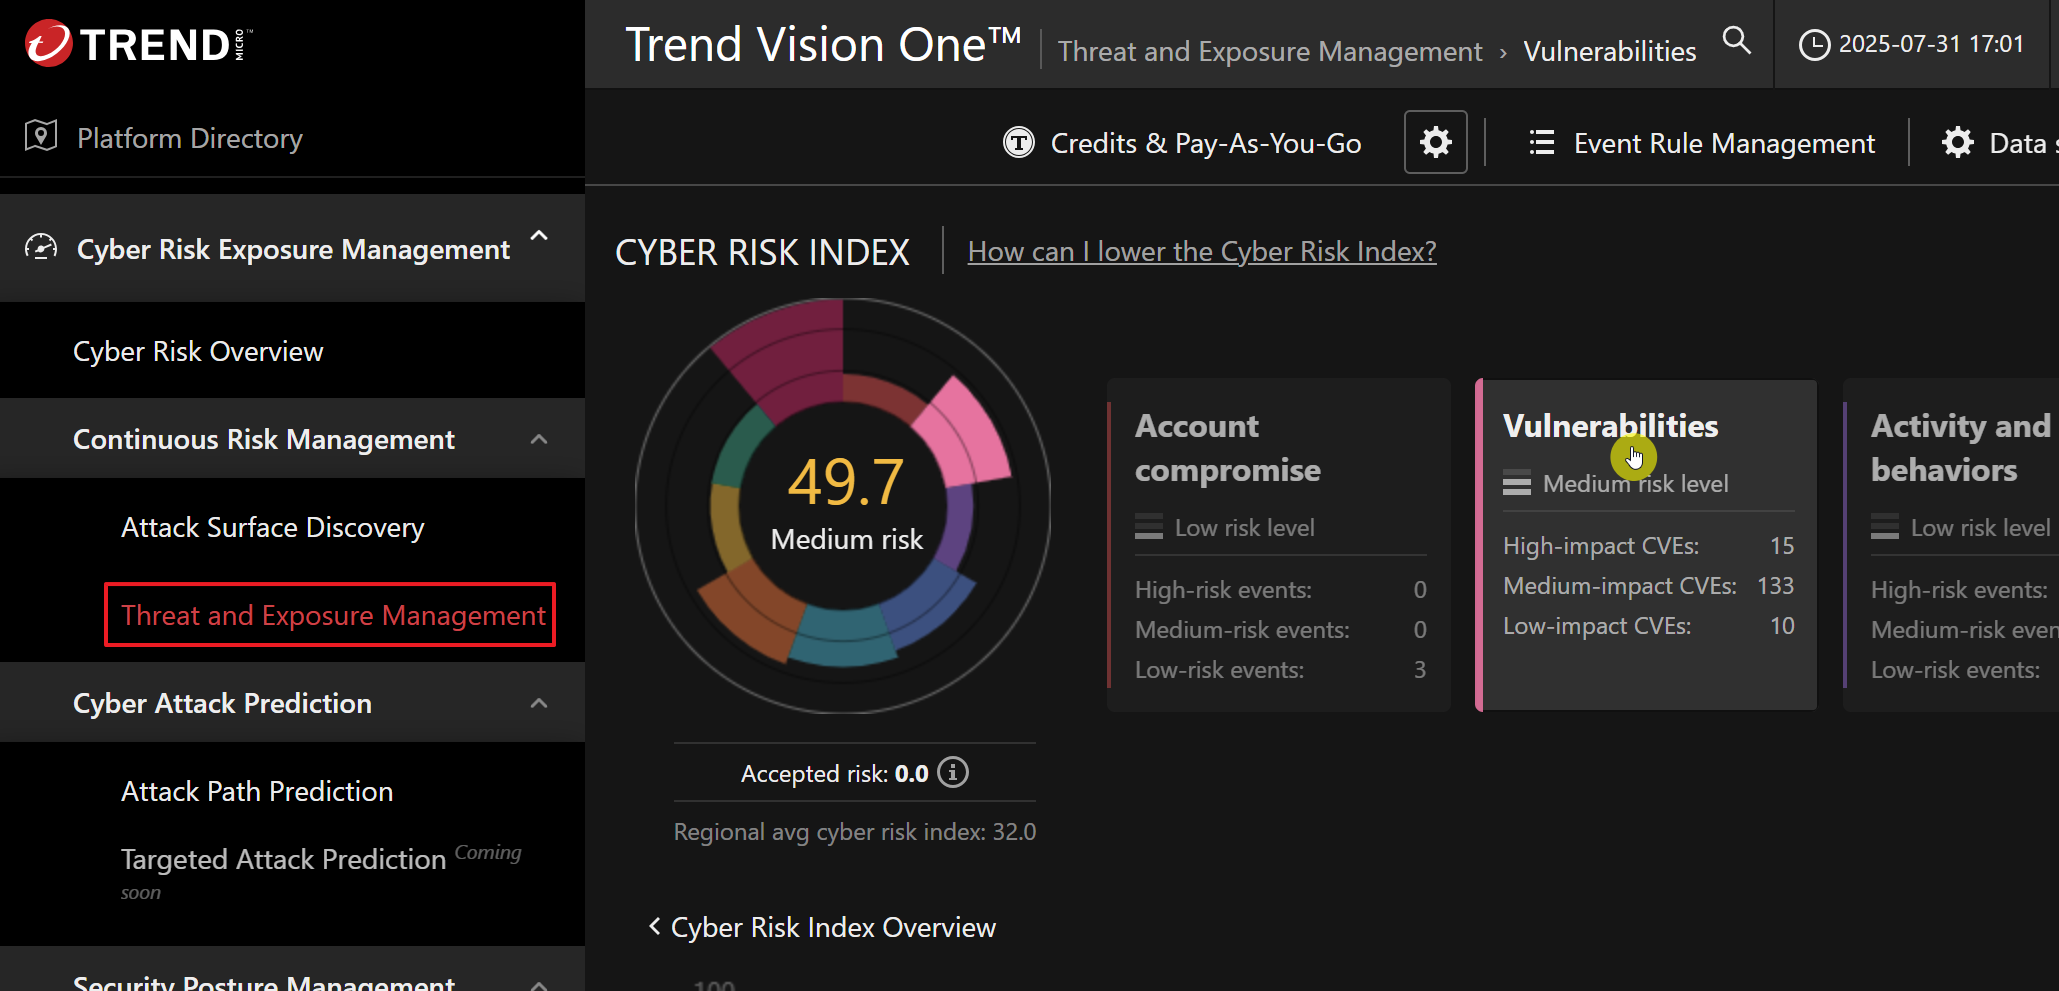Click the pink segment of risk donut chart
Viewport: 2059px width, 991px height.
click(x=962, y=433)
